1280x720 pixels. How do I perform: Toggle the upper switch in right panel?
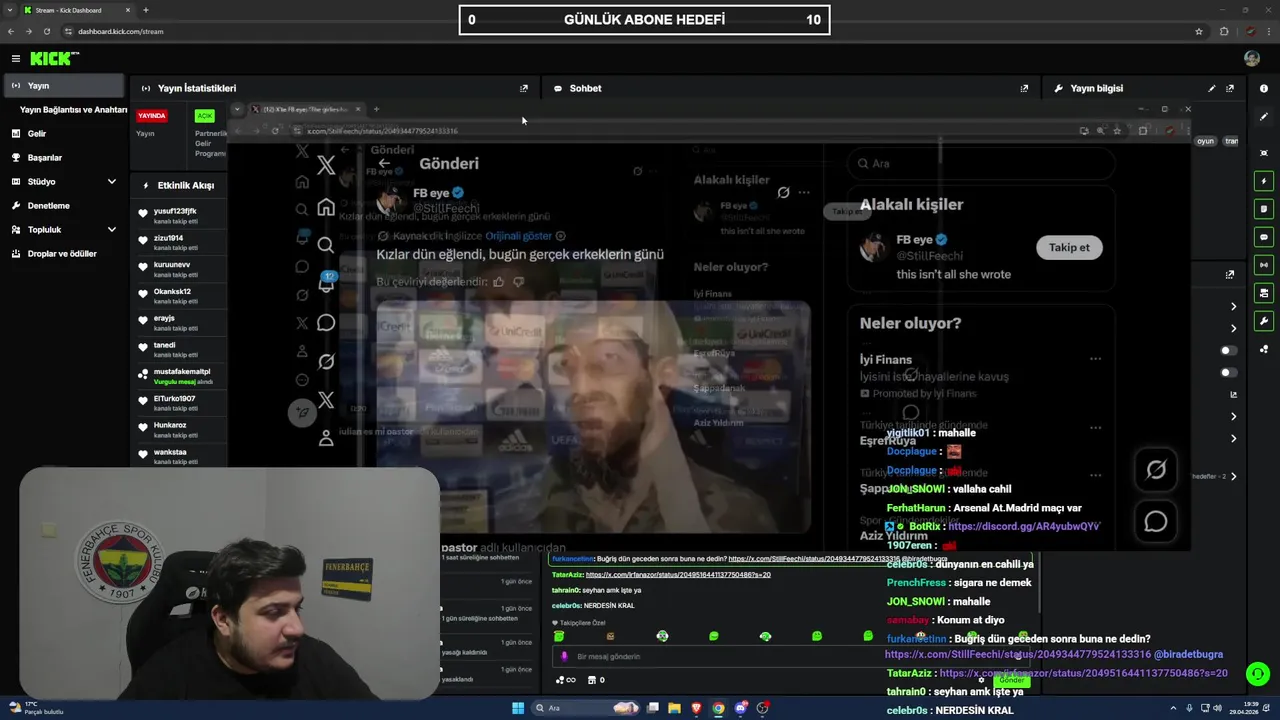(1229, 350)
